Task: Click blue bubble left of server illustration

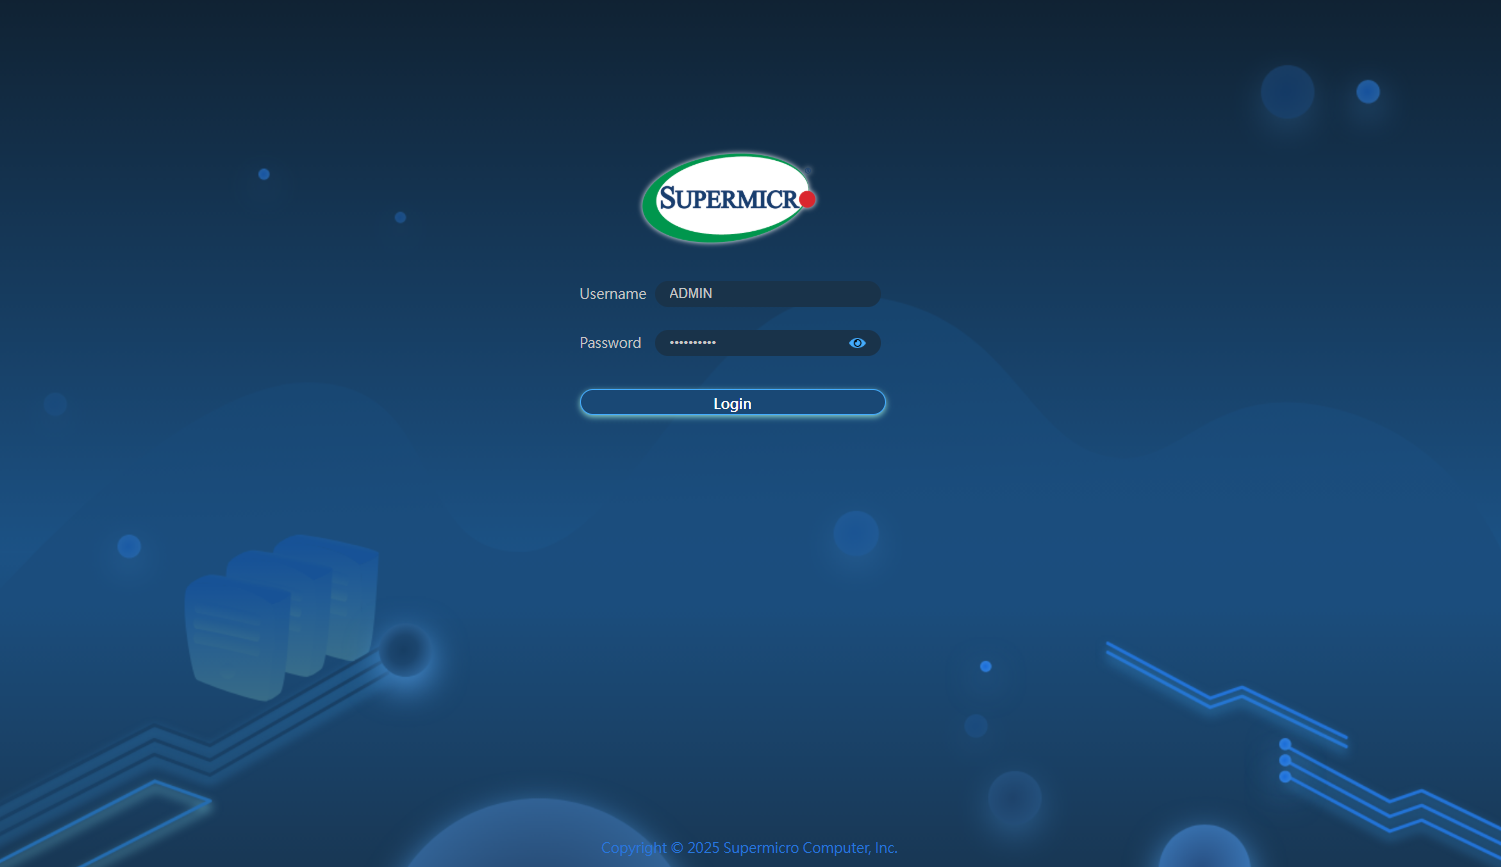Action: click(x=129, y=546)
